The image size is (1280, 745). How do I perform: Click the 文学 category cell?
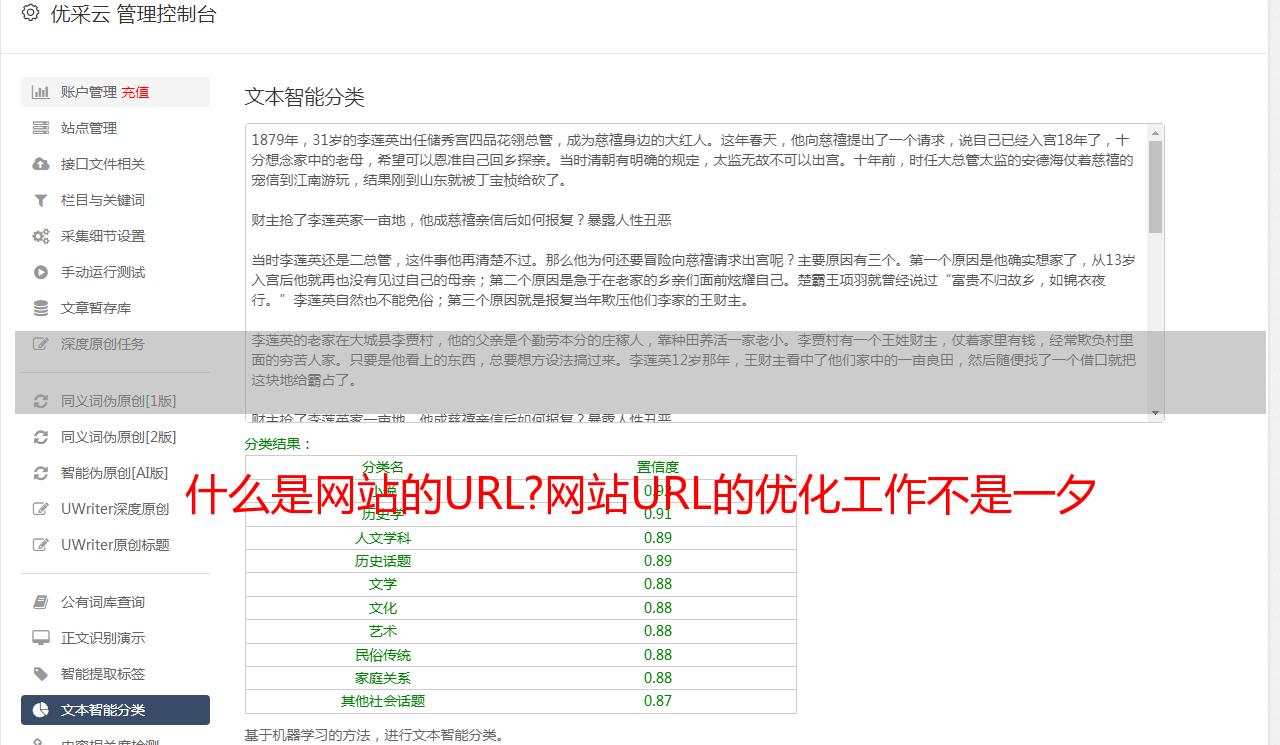click(x=383, y=584)
